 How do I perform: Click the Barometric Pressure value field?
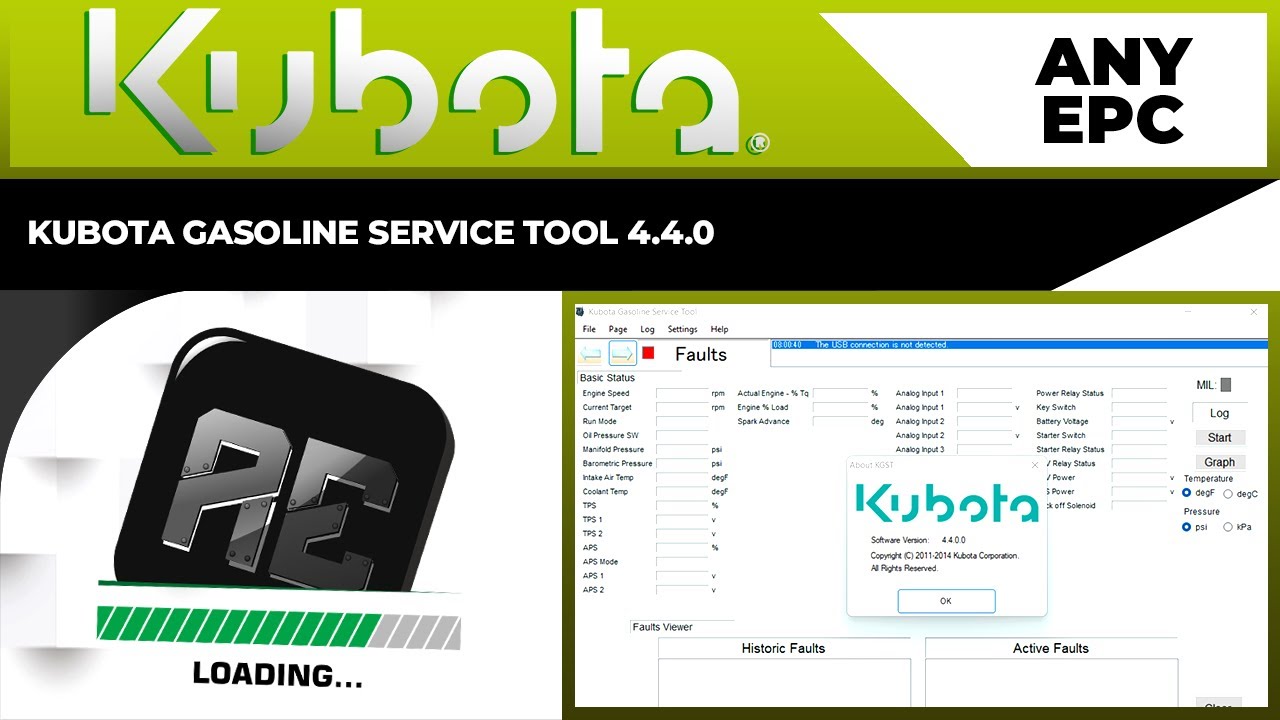pyautogui.click(x=682, y=464)
